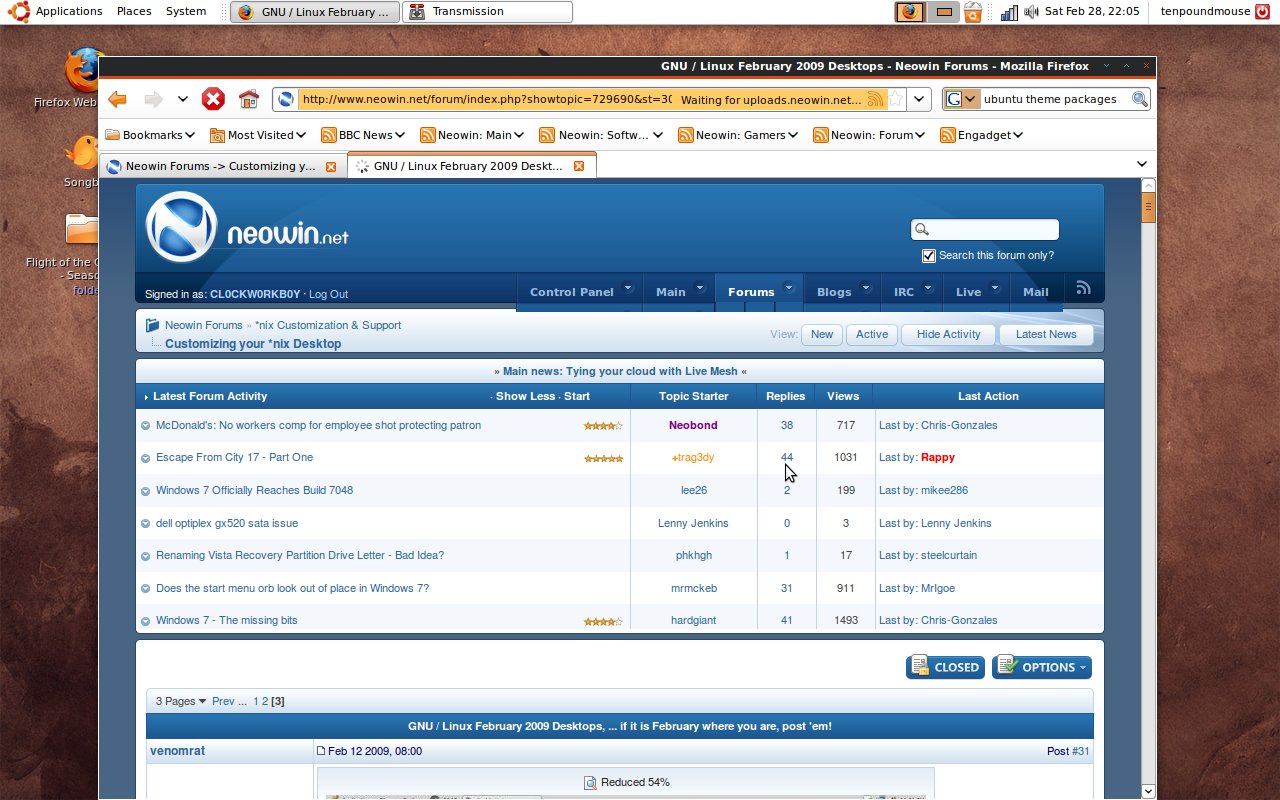Click the Firefox Forward arrow button
The image size is (1280, 800).
153,99
